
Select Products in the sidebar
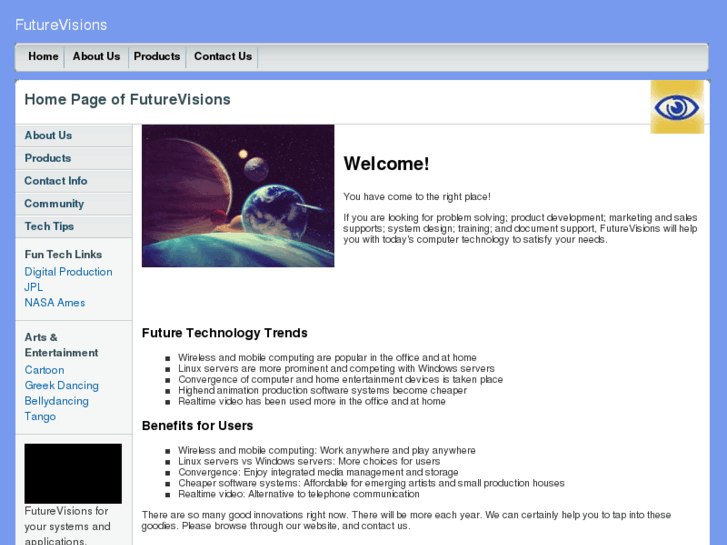tap(74, 158)
